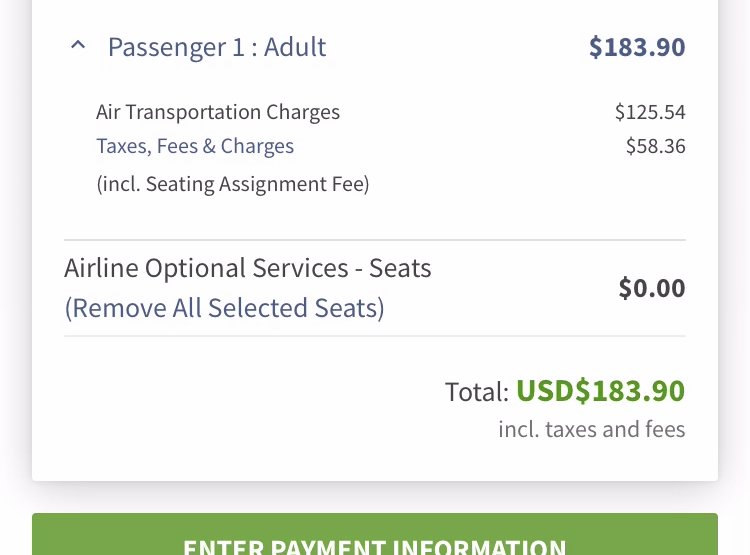Open the Taxes, Fees & Charges link

[x=195, y=146]
